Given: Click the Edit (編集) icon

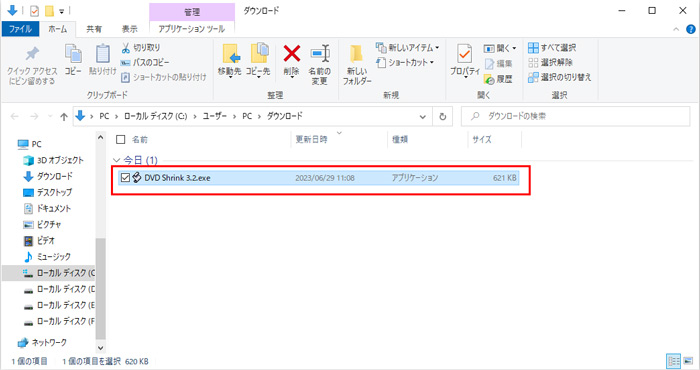Looking at the screenshot, I should pyautogui.click(x=489, y=64).
